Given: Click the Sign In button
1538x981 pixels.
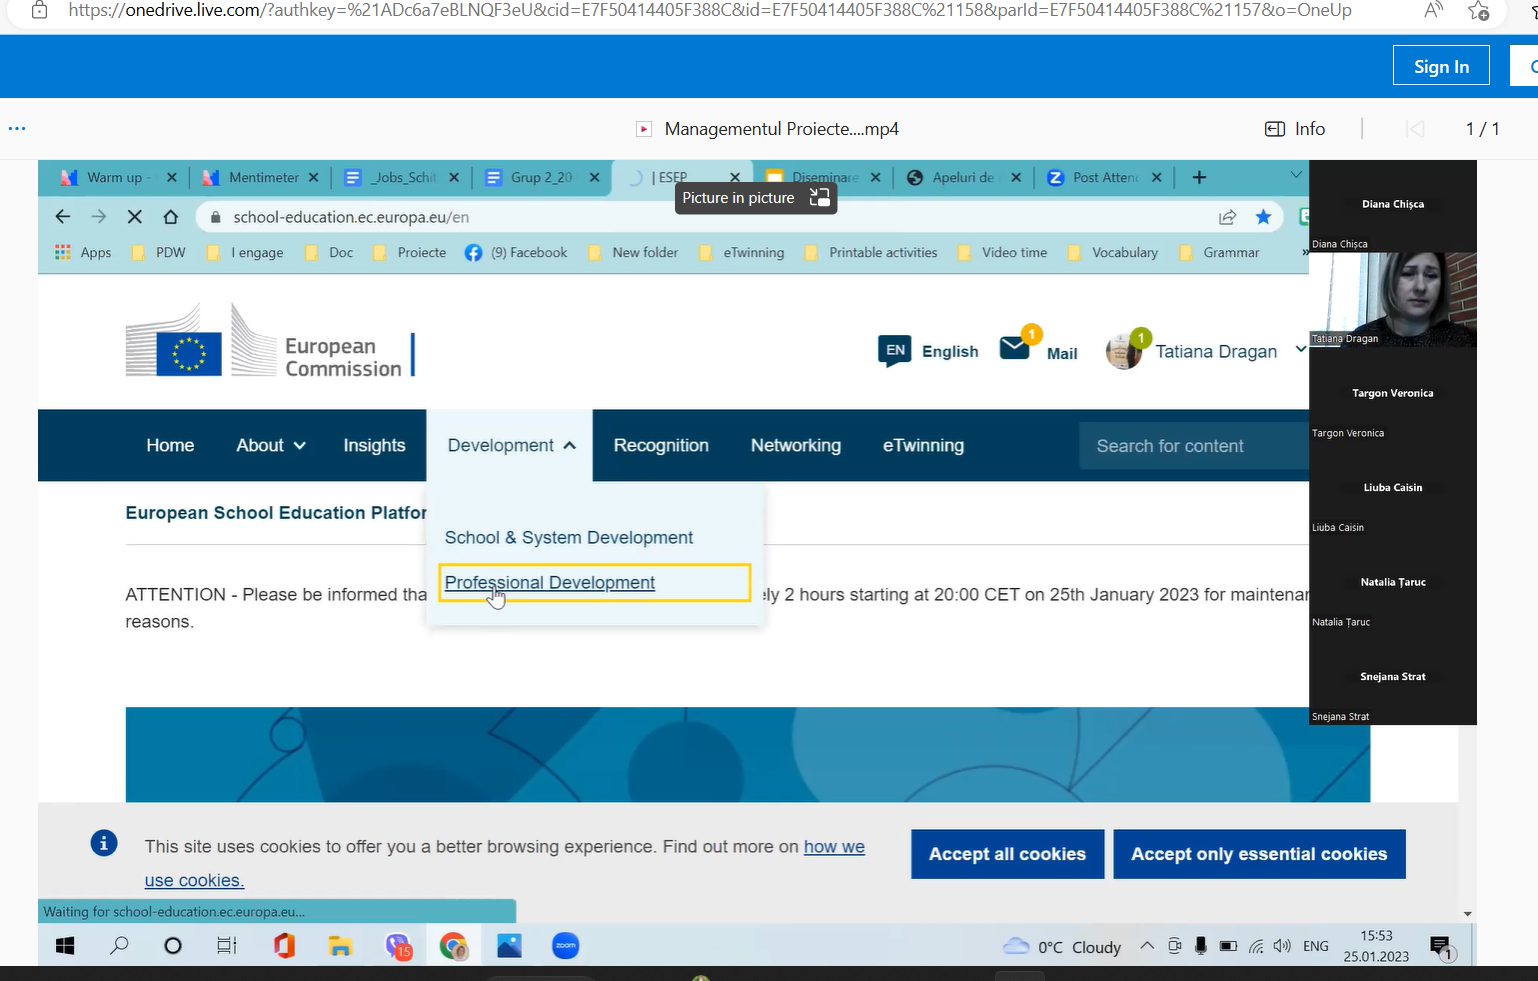Looking at the screenshot, I should (1441, 66).
